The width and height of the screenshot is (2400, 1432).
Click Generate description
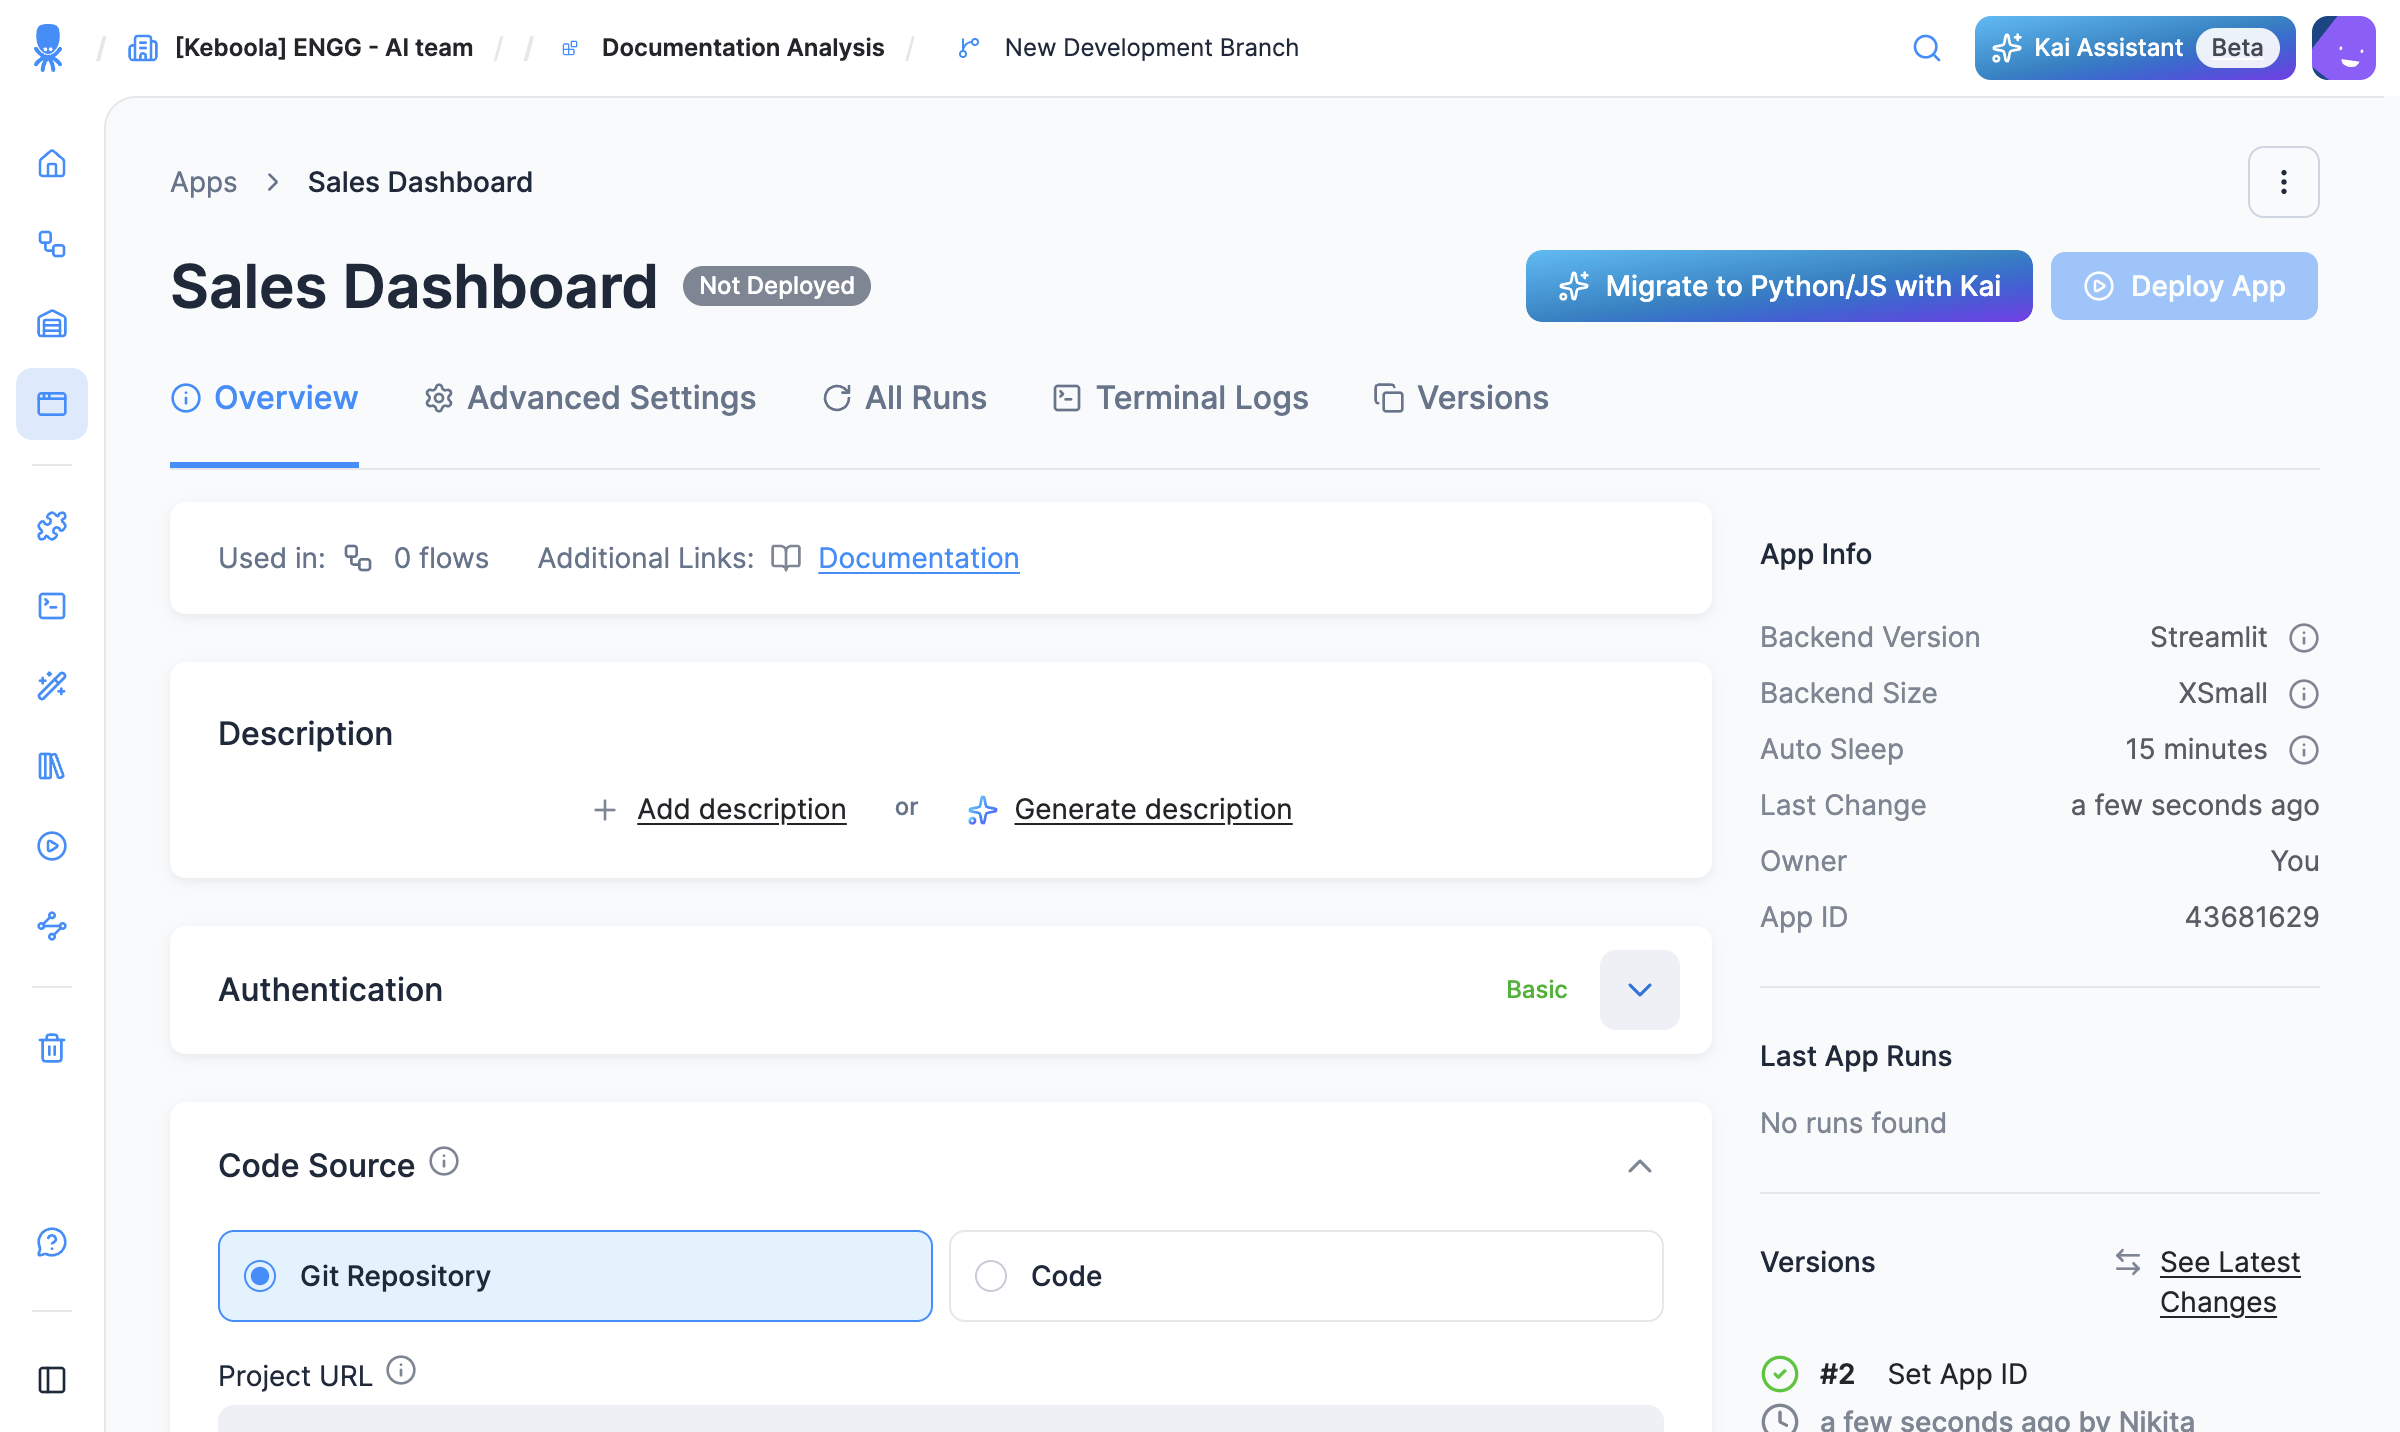[1153, 809]
